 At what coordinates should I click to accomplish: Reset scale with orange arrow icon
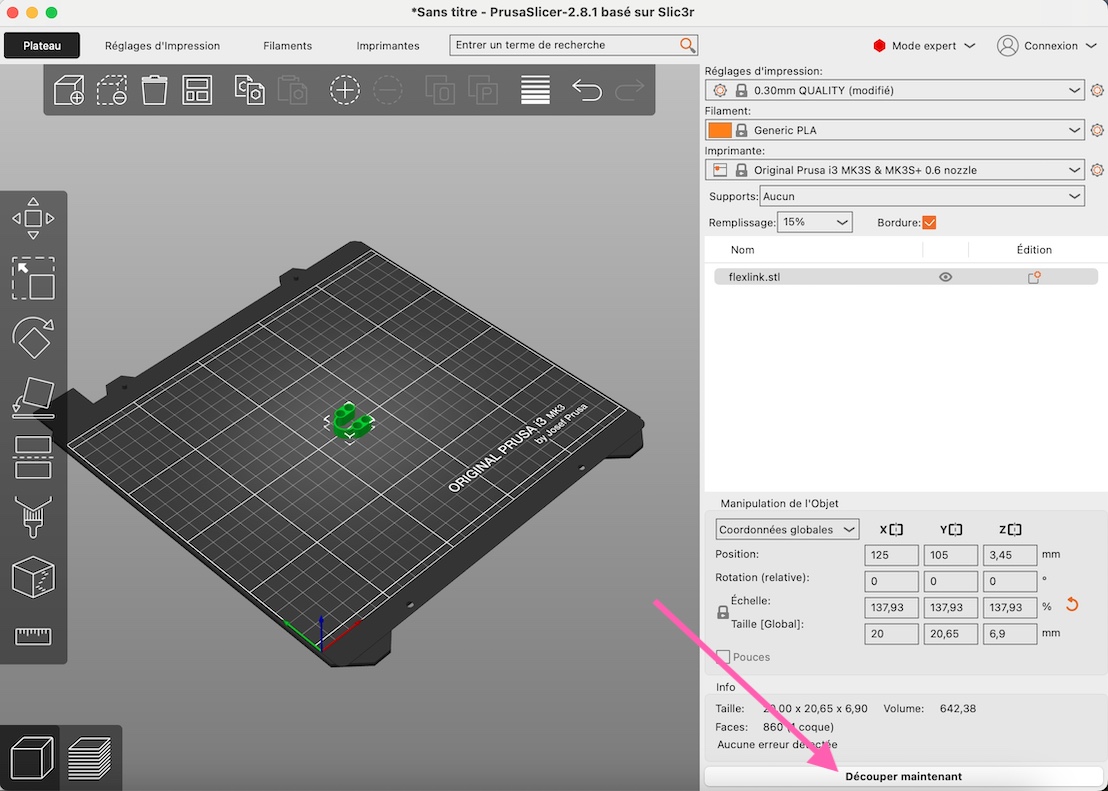pos(1072,605)
